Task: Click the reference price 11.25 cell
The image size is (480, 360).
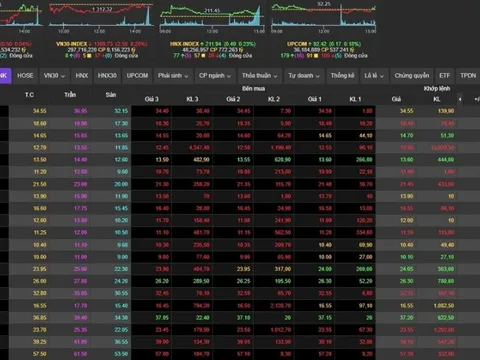Action: pyautogui.click(x=40, y=233)
